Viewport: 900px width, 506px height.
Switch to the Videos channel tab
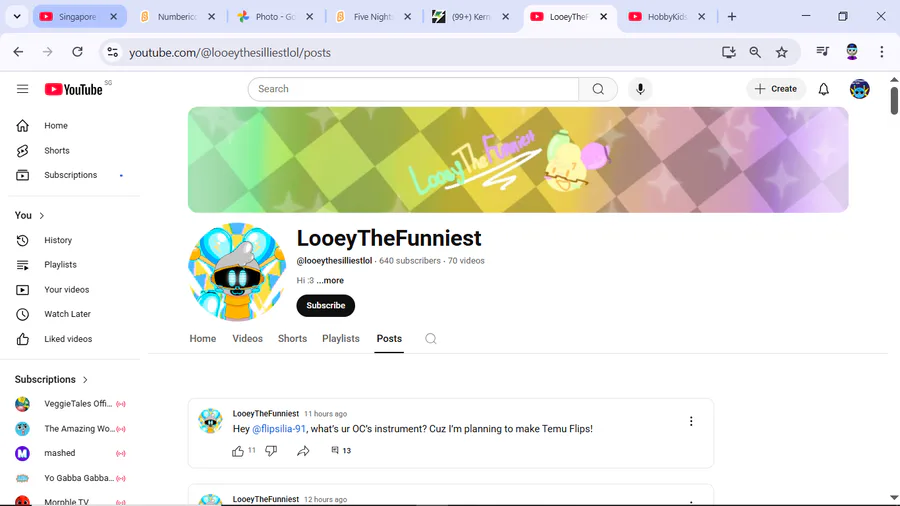click(247, 338)
